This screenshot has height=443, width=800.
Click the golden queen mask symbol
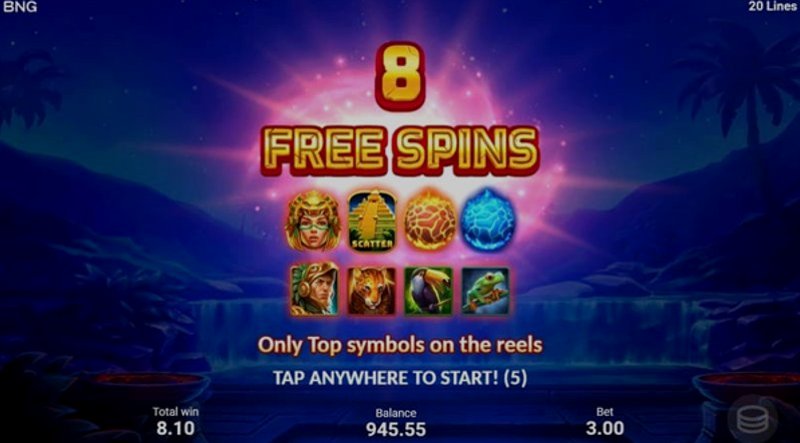(x=313, y=220)
